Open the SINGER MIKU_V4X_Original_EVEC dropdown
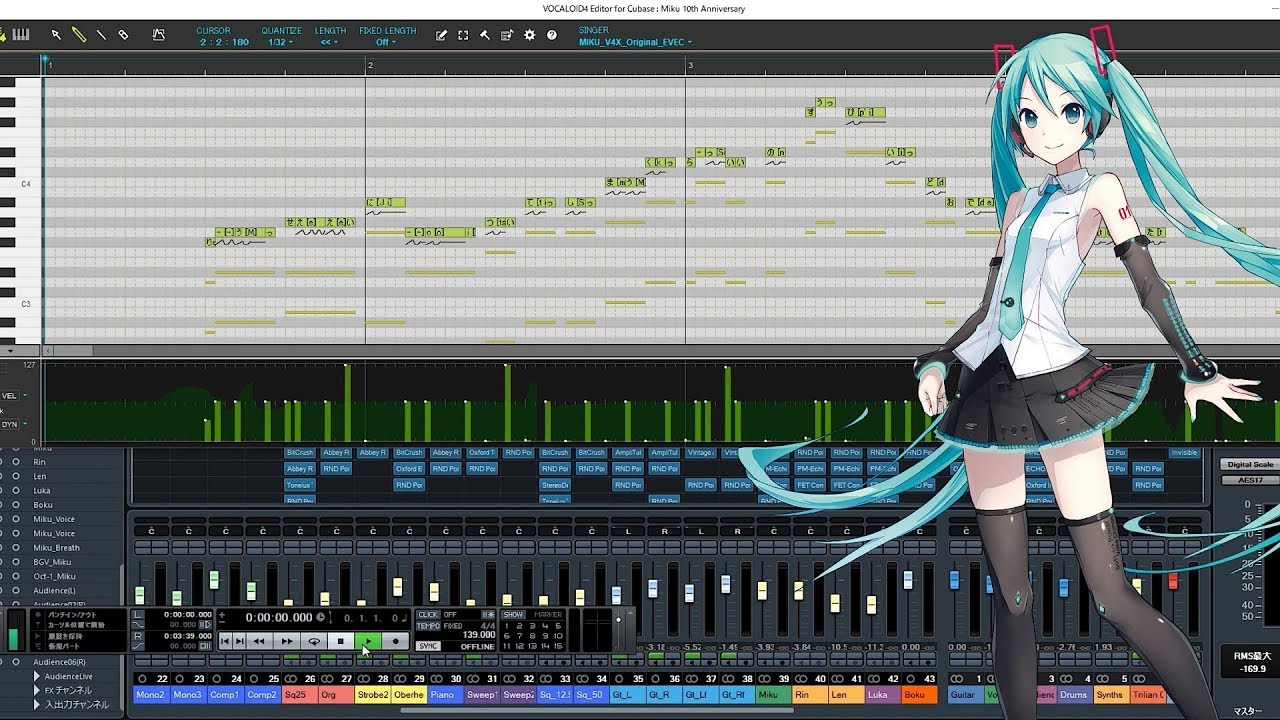Image resolution: width=1280 pixels, height=720 pixels. pos(635,42)
